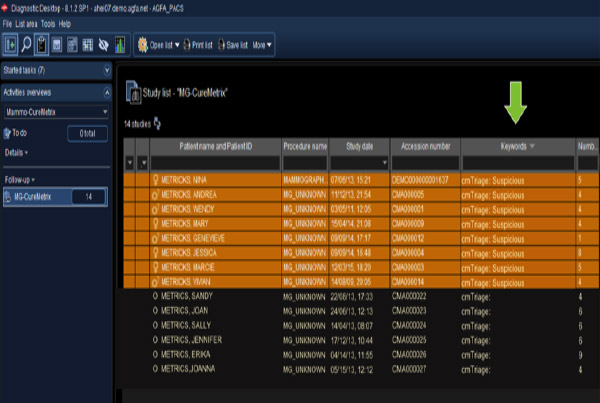Sort by Study date column header
The width and height of the screenshot is (600, 403).
(x=359, y=146)
